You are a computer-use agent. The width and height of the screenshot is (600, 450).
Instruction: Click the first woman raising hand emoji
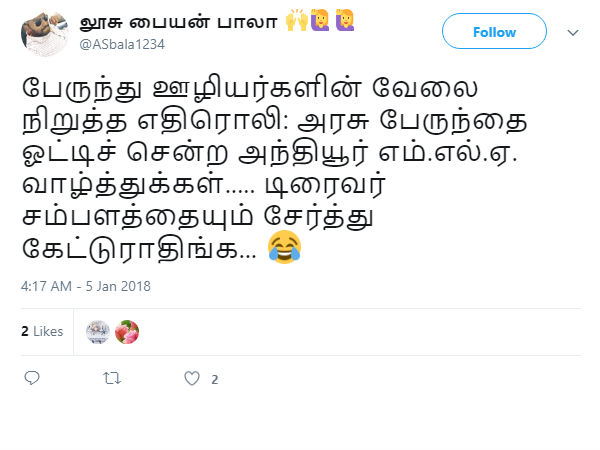320,21
